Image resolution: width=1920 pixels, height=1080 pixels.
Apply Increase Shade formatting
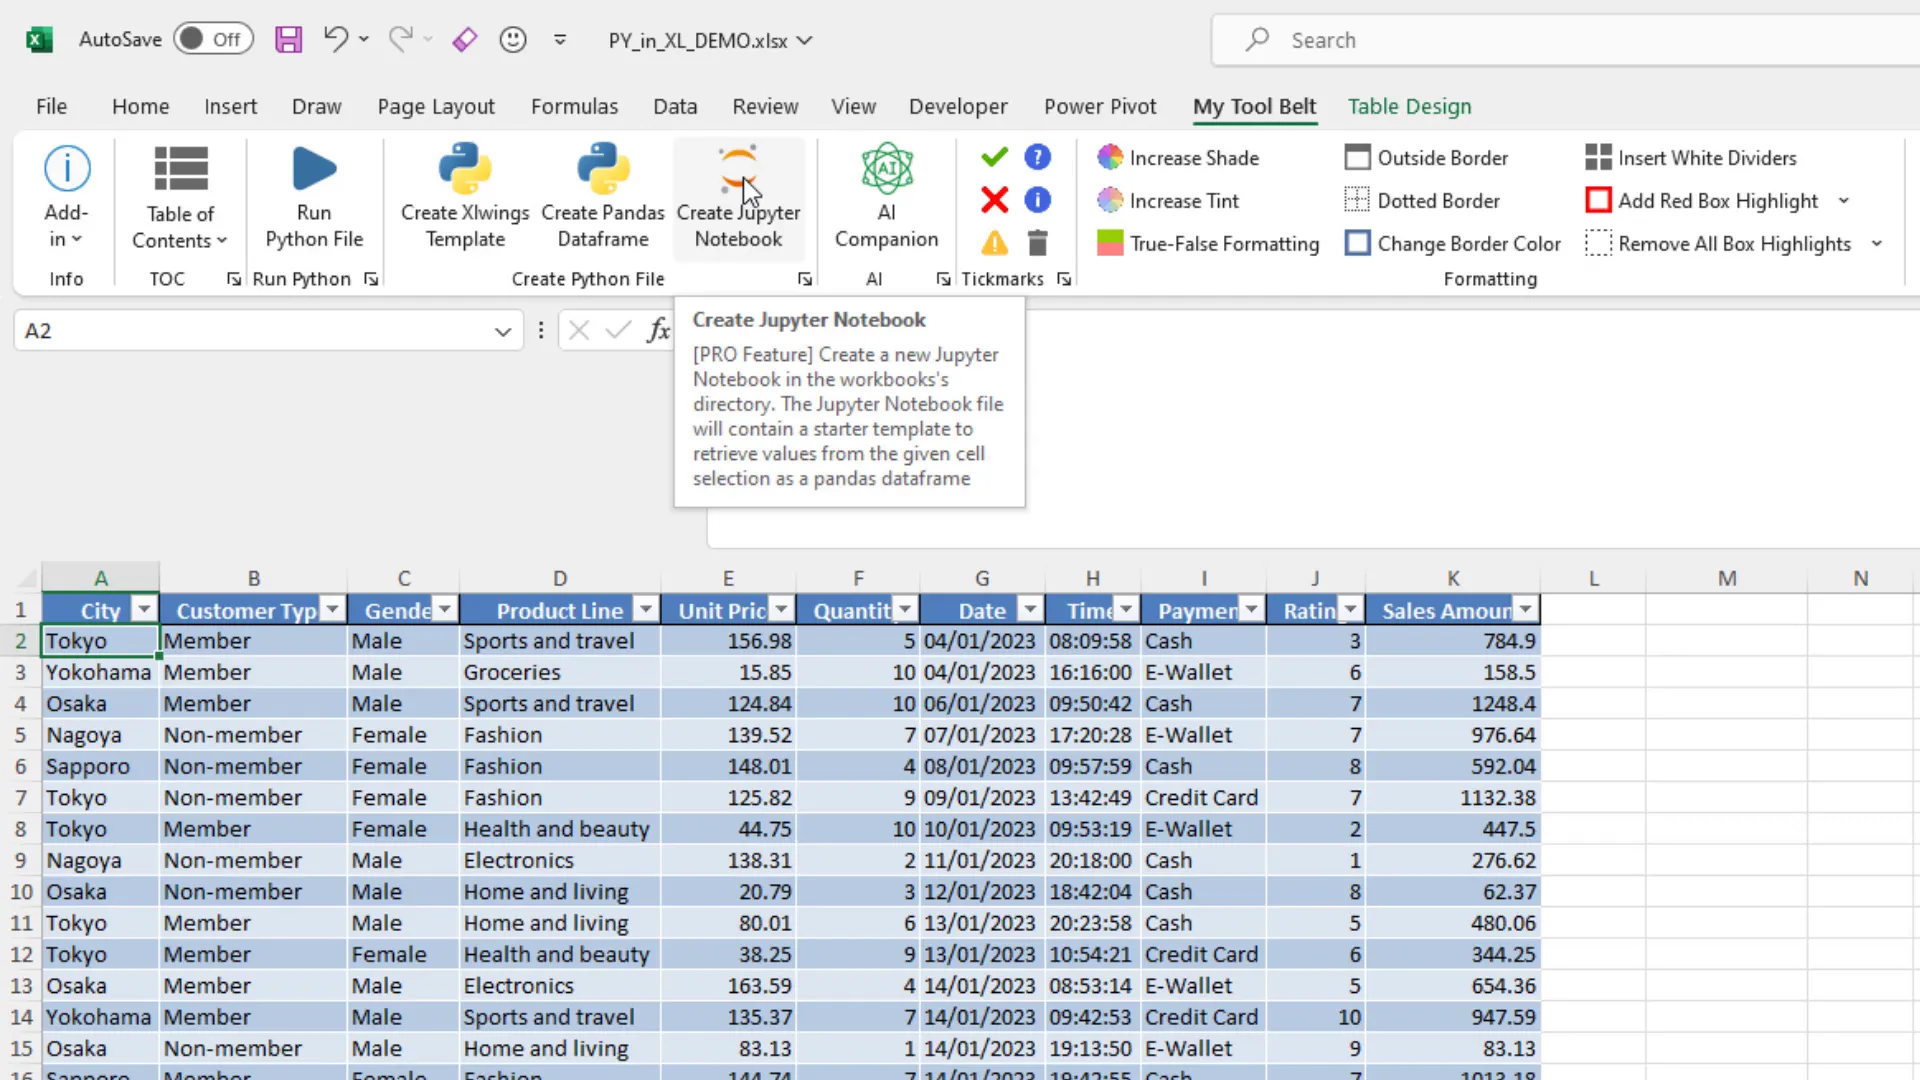[x=1178, y=157]
